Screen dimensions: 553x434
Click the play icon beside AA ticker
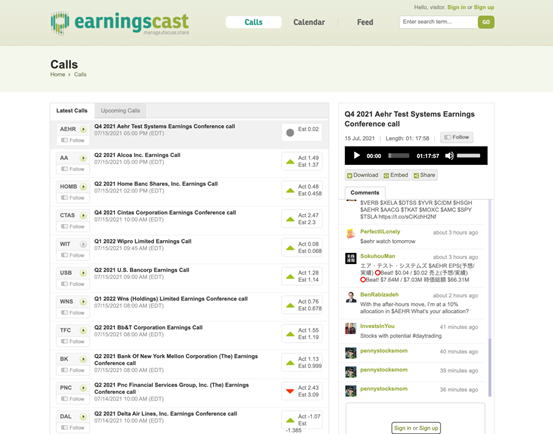(x=83, y=158)
